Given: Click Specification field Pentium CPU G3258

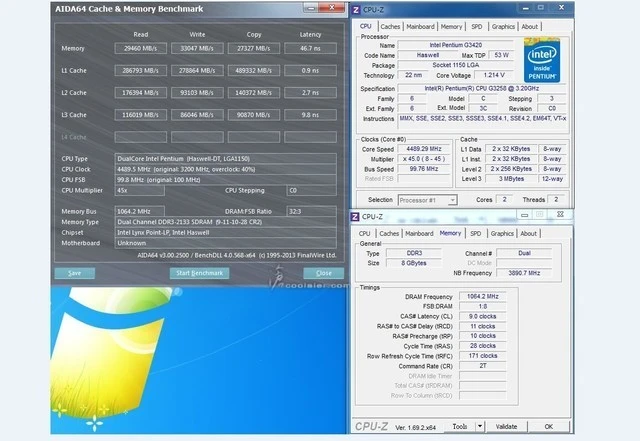Looking at the screenshot, I should (482, 88).
